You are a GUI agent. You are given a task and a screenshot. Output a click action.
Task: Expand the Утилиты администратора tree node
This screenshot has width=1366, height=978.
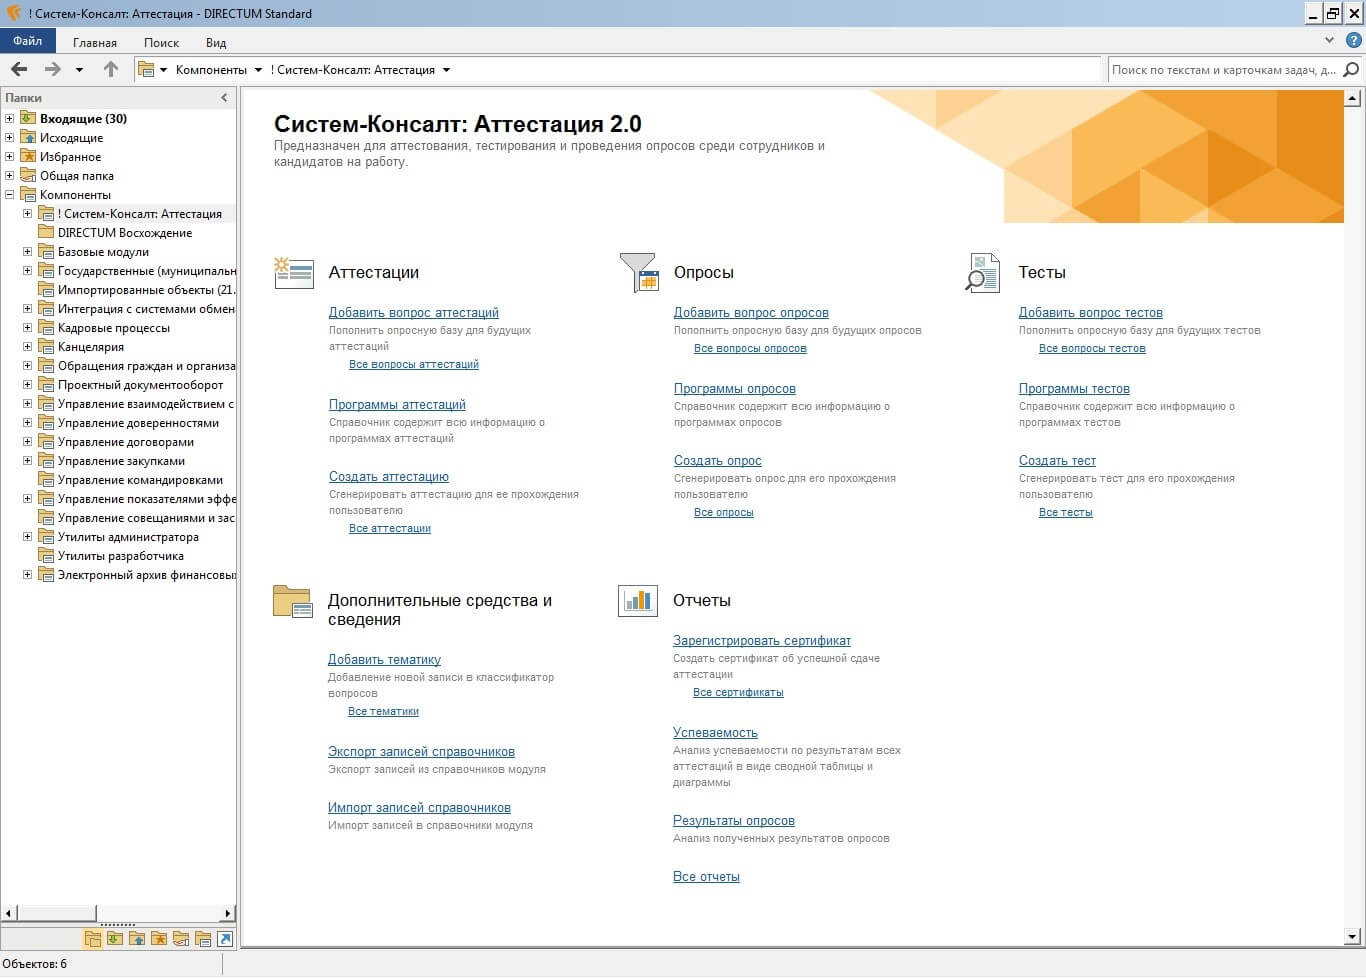point(27,536)
